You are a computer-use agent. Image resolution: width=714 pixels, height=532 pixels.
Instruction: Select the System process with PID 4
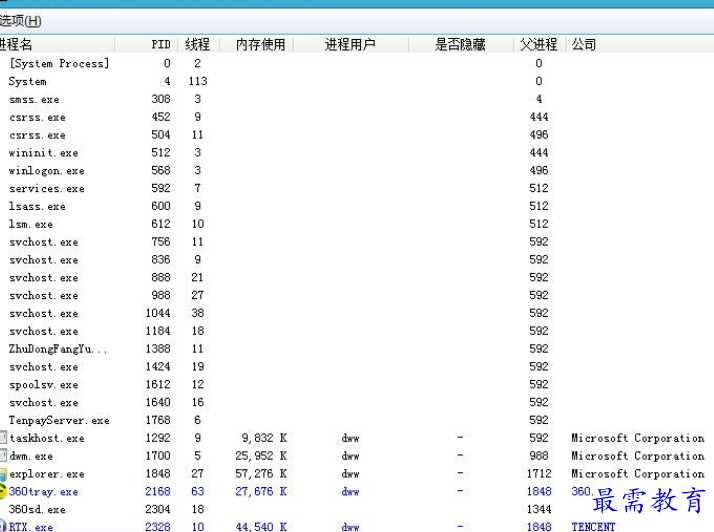point(27,82)
